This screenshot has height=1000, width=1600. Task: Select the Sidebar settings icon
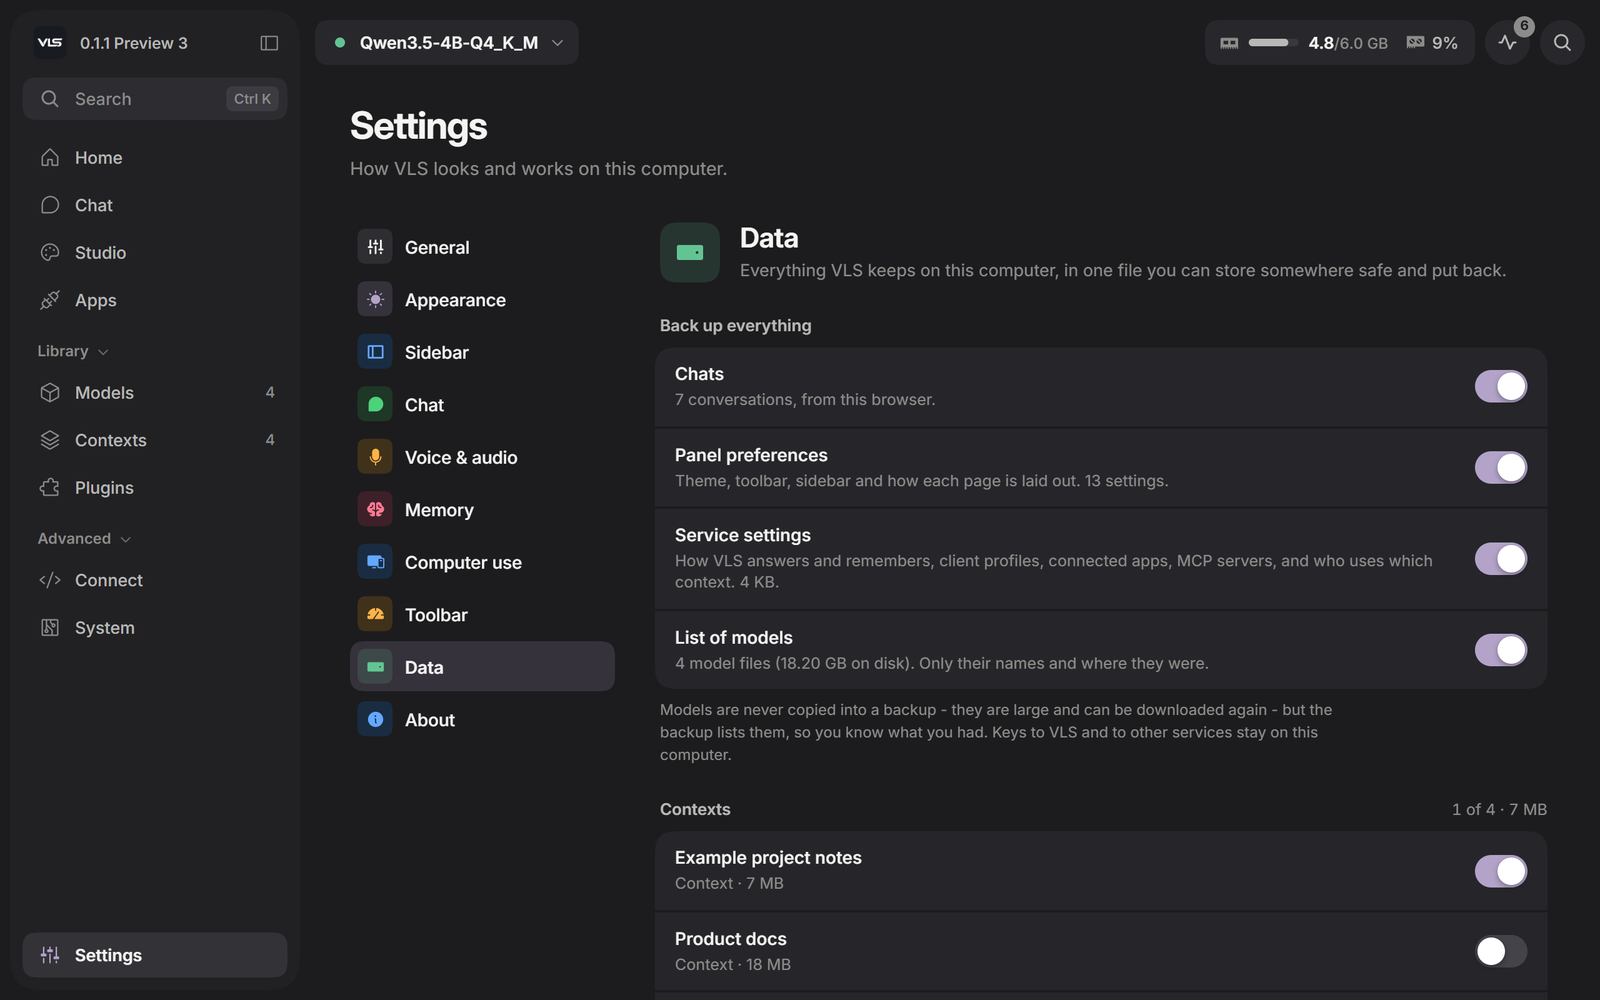click(375, 352)
